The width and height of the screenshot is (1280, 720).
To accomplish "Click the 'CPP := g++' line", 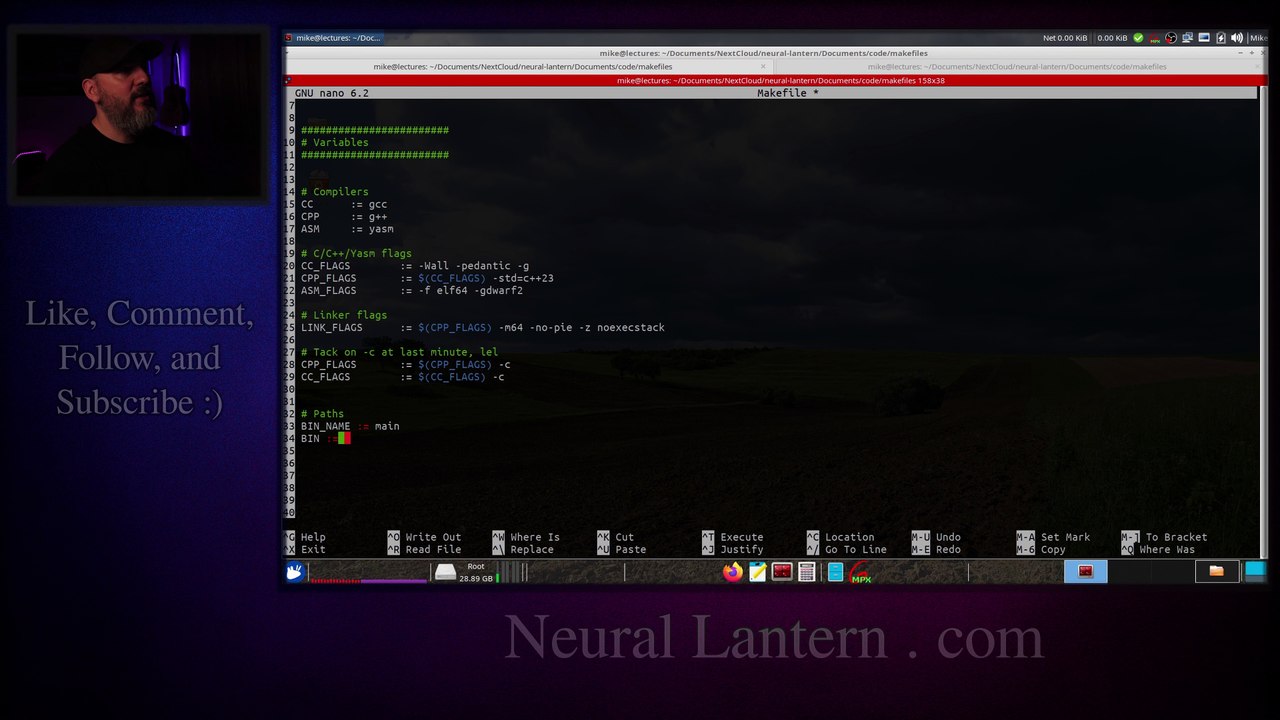I will click(344, 217).
